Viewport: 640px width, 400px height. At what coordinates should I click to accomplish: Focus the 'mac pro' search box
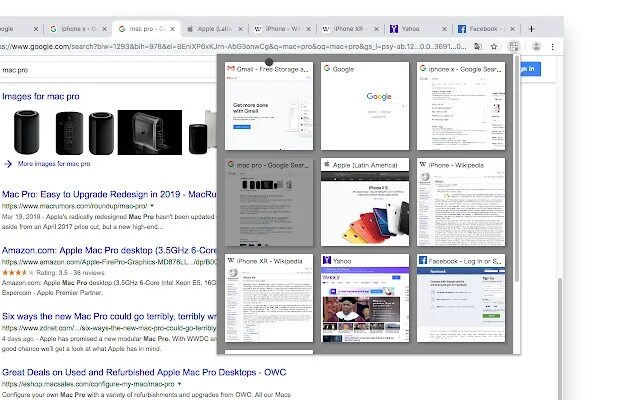(108, 70)
